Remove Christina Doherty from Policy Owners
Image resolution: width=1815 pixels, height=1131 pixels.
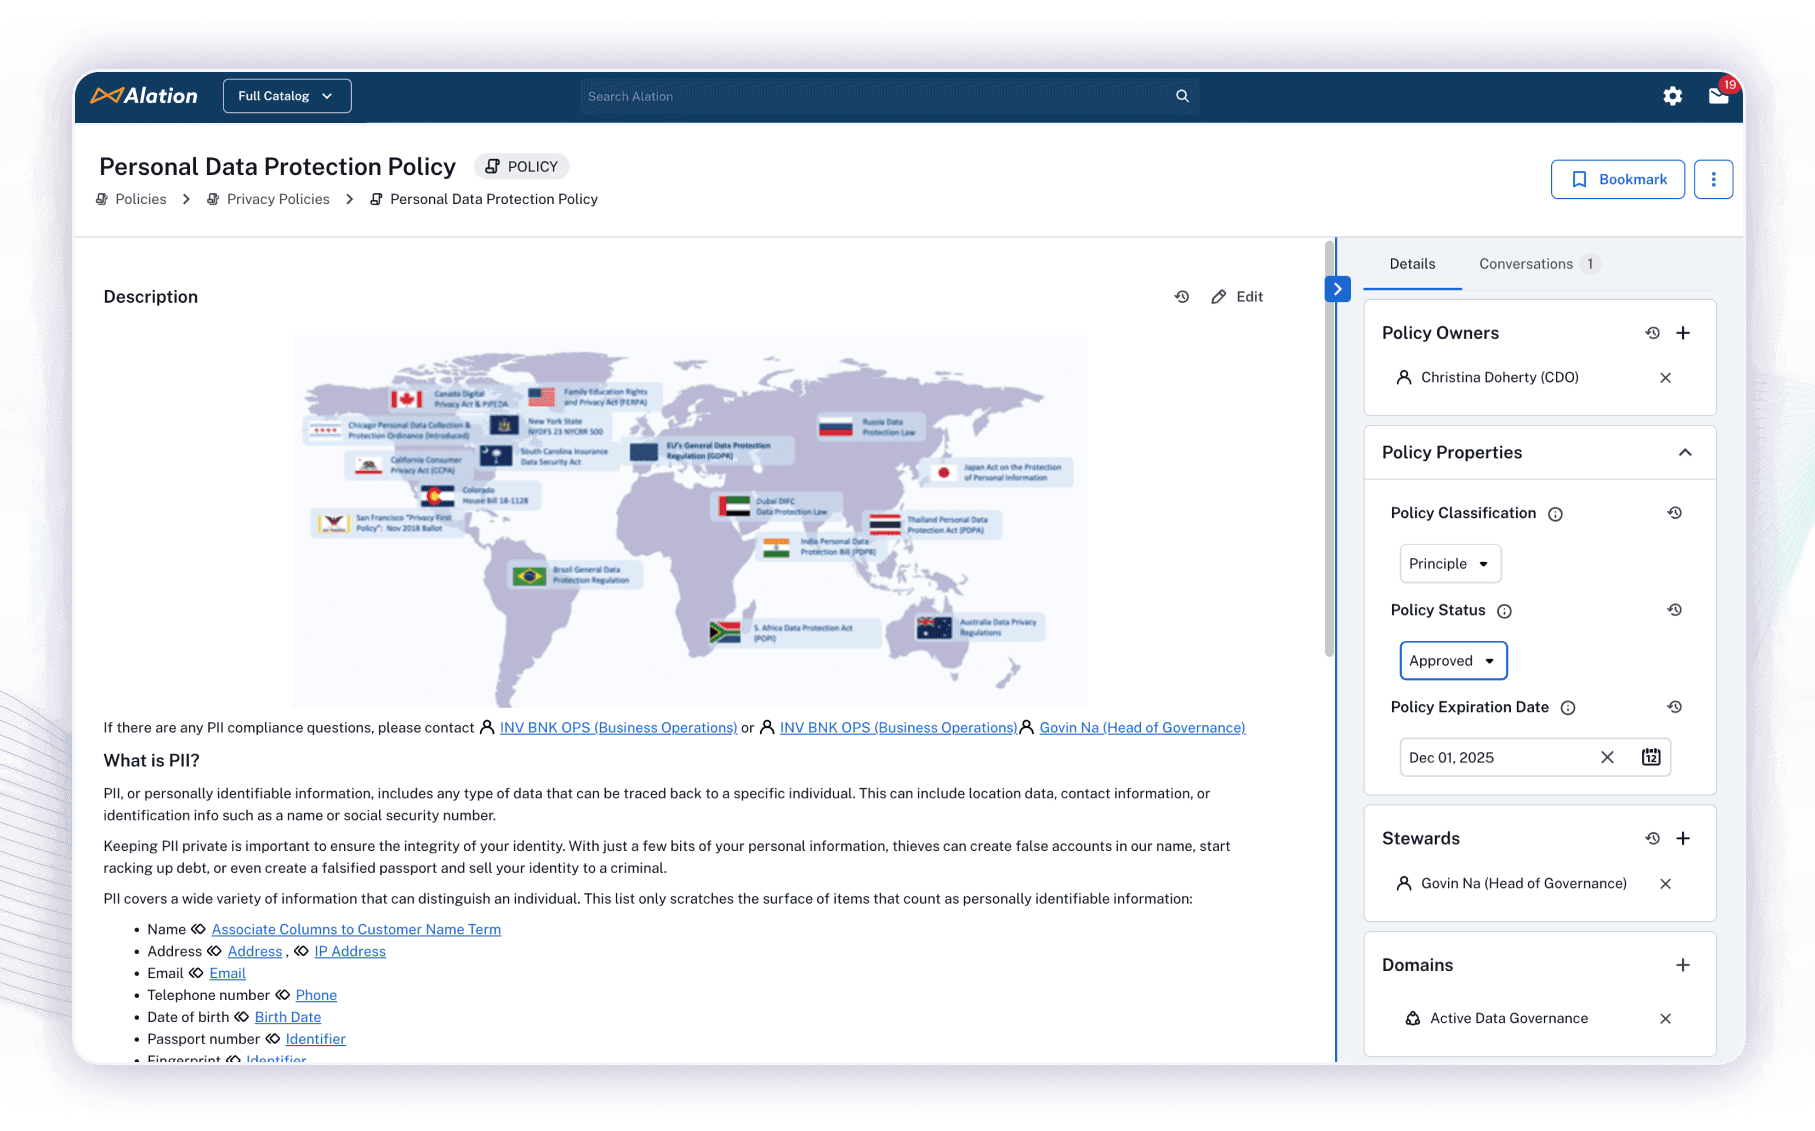click(x=1665, y=378)
